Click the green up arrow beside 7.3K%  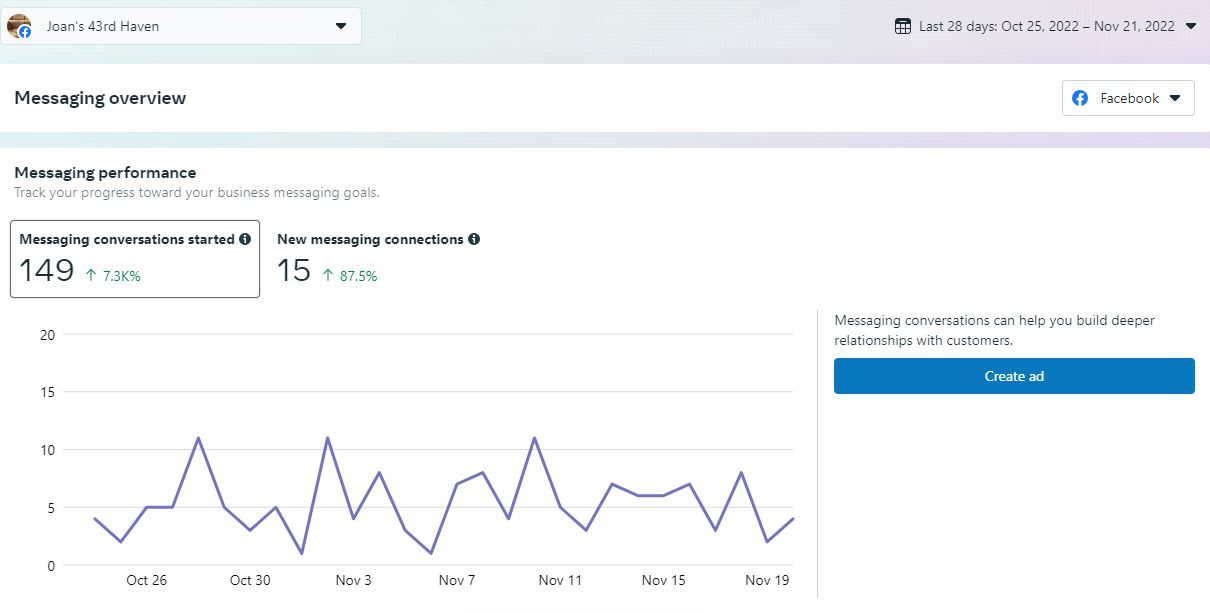point(91,275)
